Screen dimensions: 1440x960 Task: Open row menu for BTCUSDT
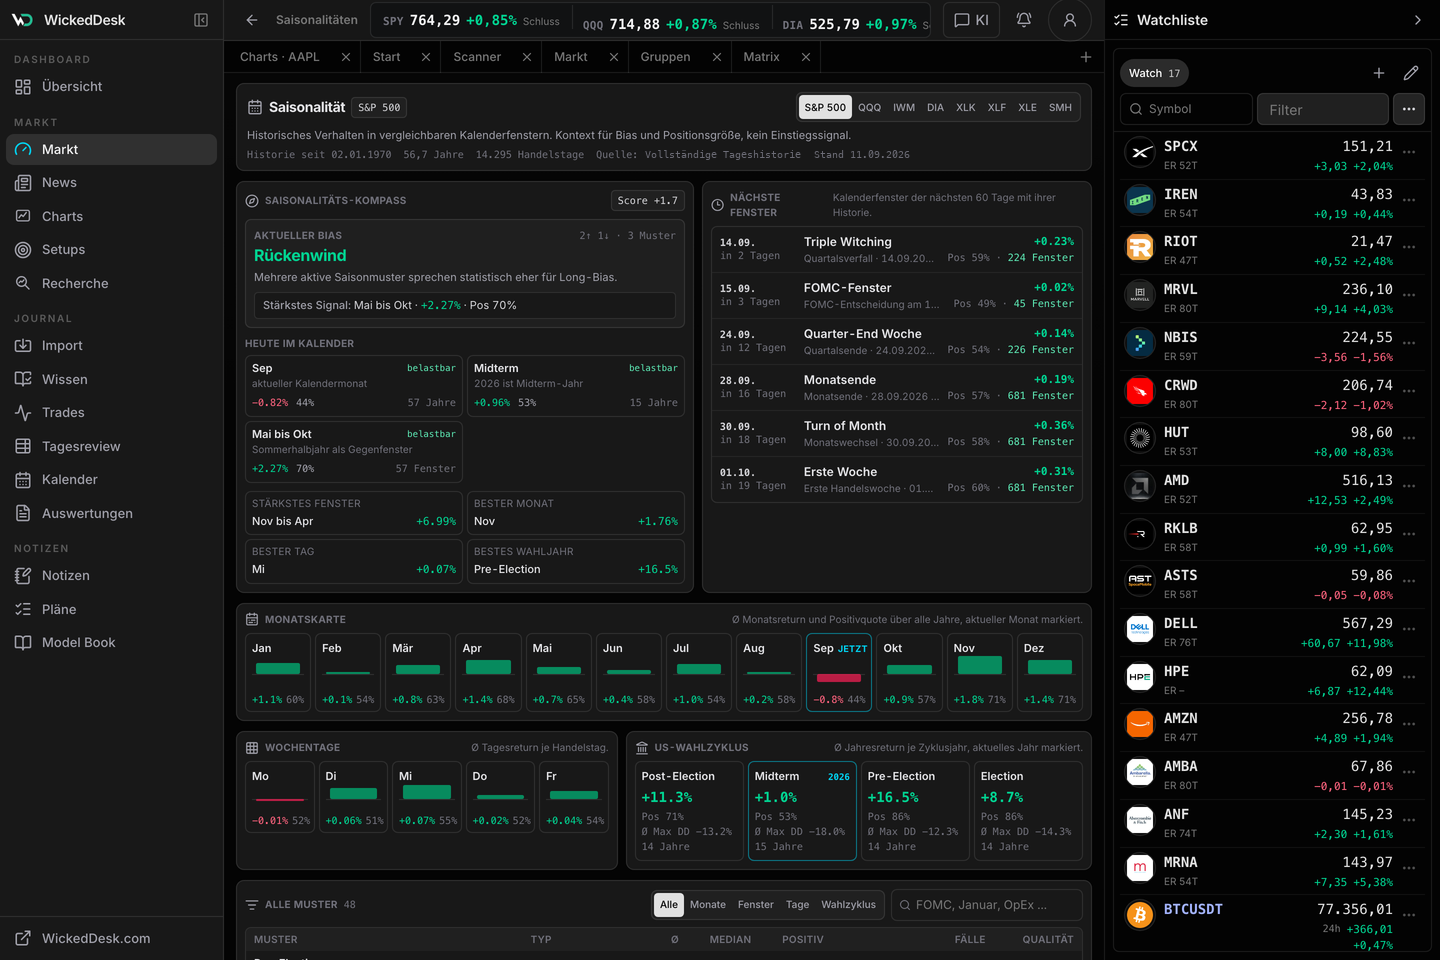[1409, 915]
